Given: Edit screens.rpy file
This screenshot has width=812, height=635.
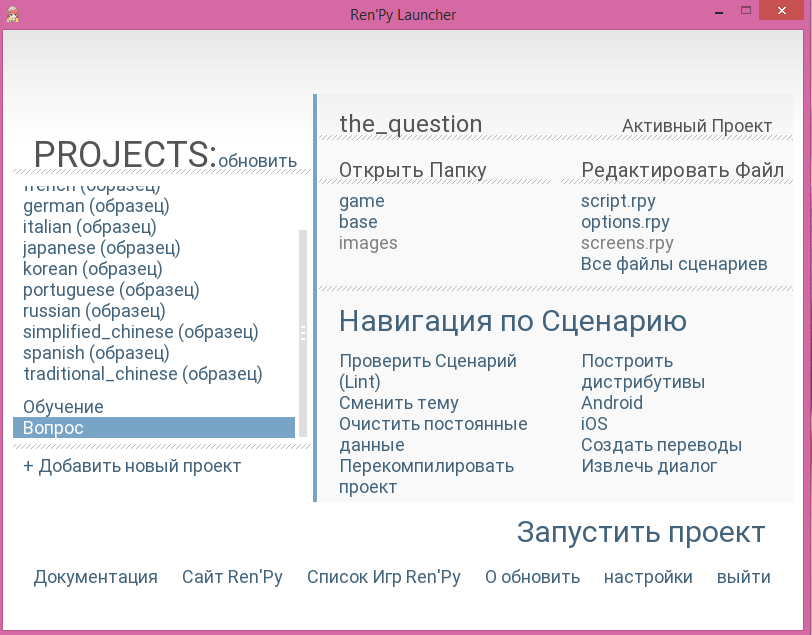Looking at the screenshot, I should tap(627, 243).
